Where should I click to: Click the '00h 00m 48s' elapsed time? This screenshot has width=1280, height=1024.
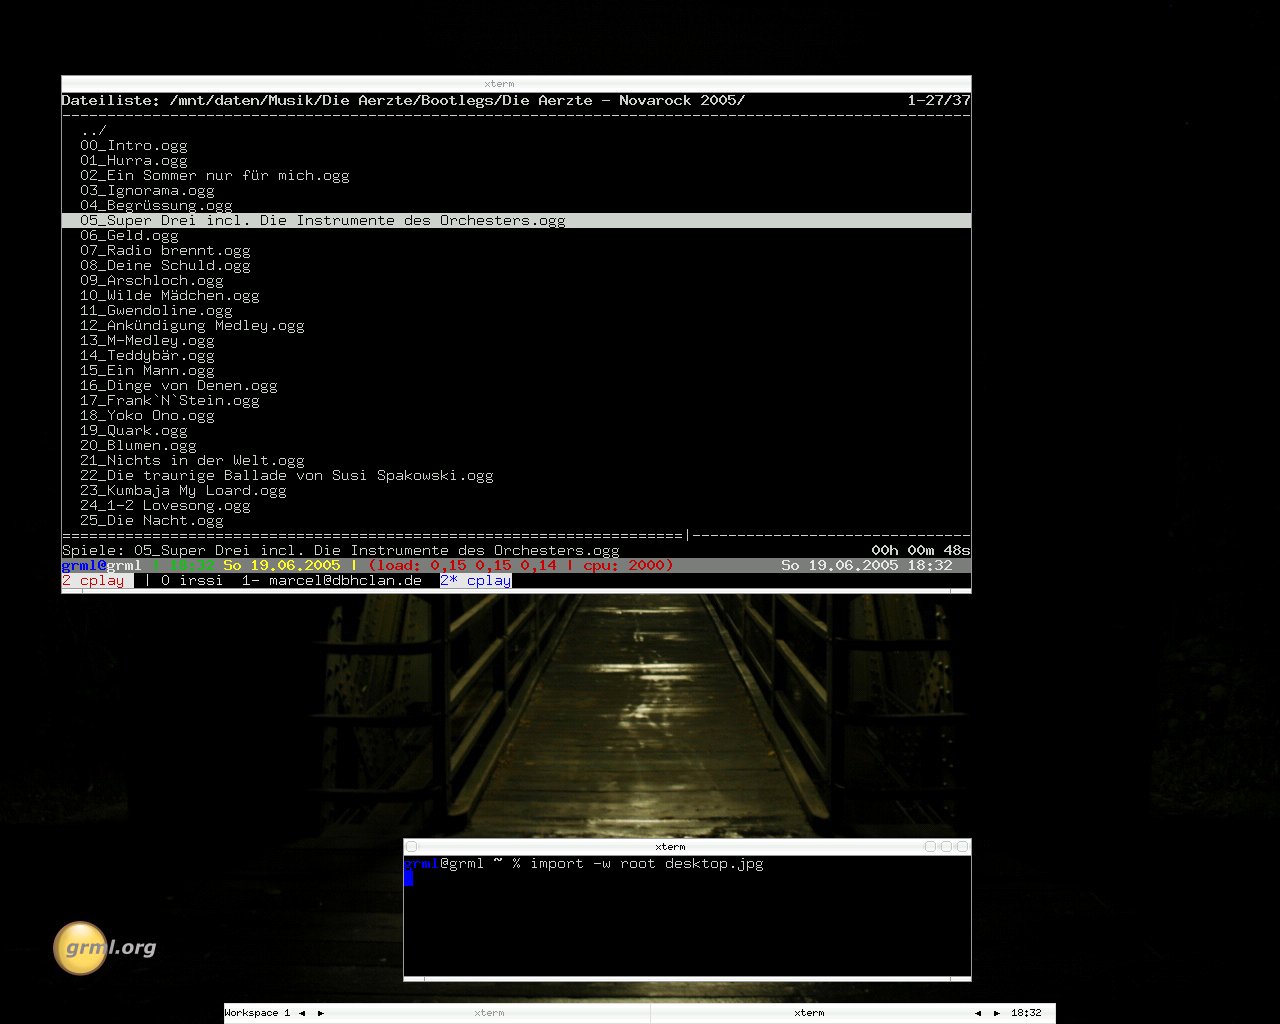(921, 550)
